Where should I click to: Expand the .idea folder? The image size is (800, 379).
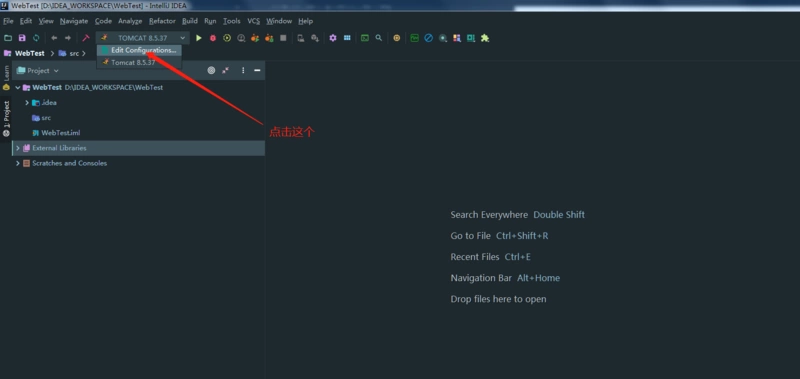(x=27, y=103)
